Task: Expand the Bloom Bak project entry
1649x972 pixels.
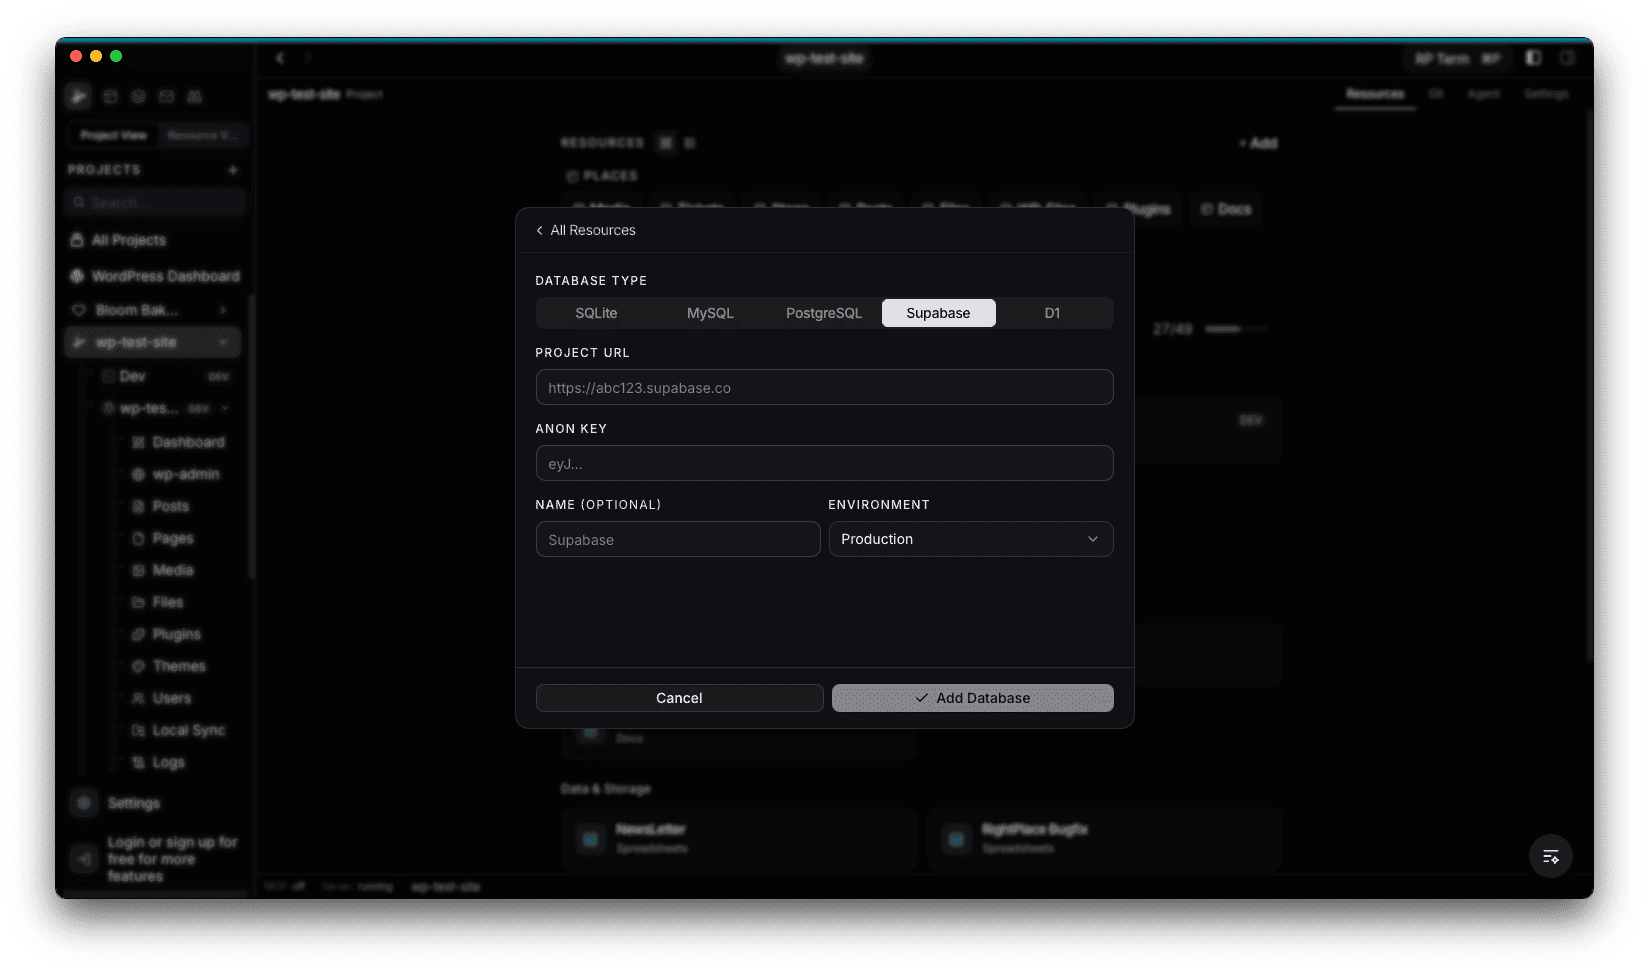Action: 223,310
